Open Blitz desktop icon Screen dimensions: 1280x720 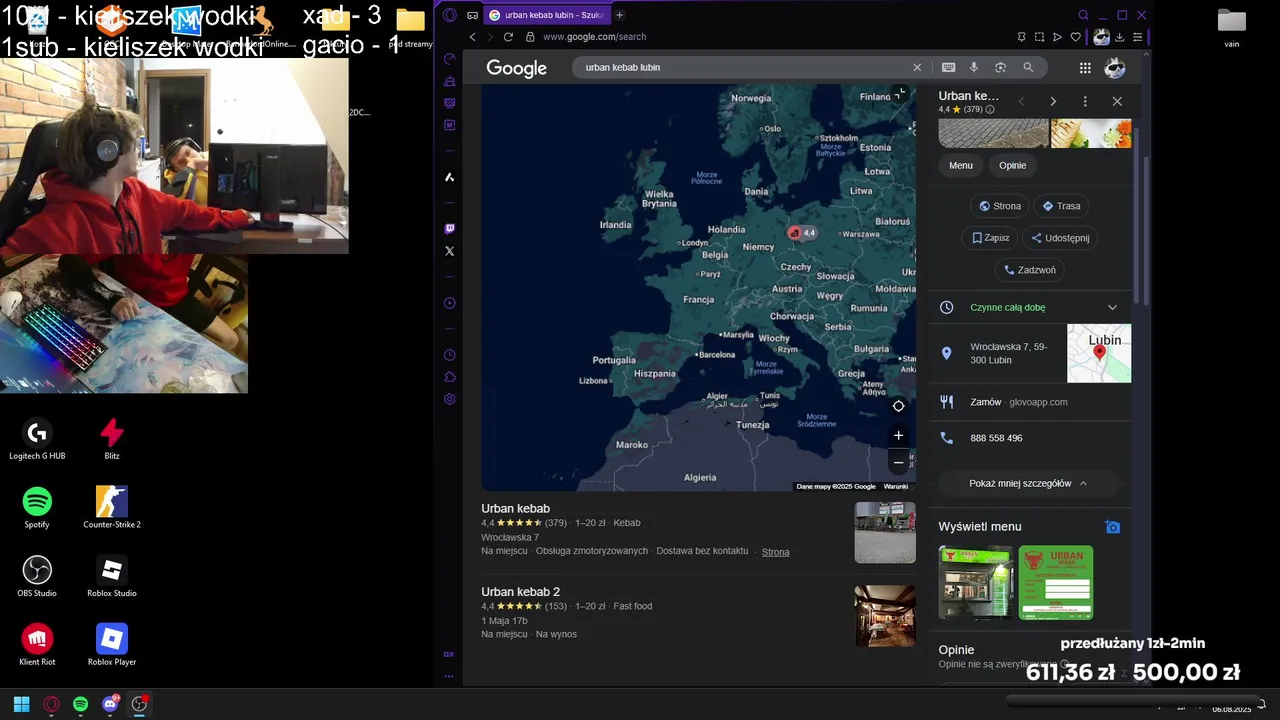click(x=112, y=440)
